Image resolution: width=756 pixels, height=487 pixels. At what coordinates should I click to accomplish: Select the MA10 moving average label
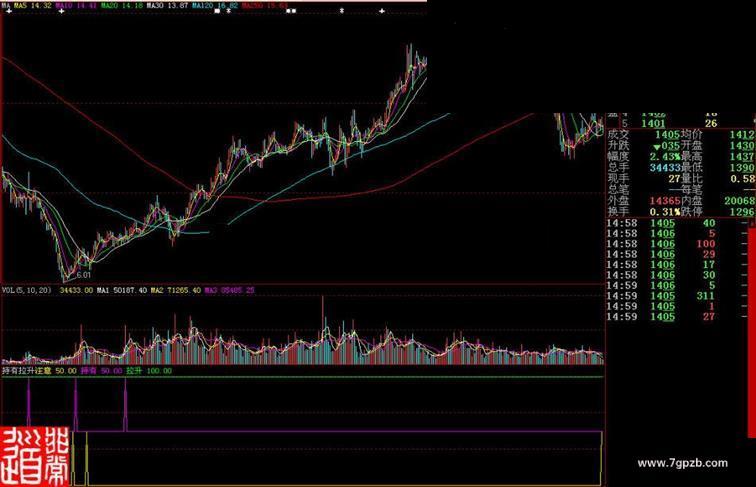76,6
